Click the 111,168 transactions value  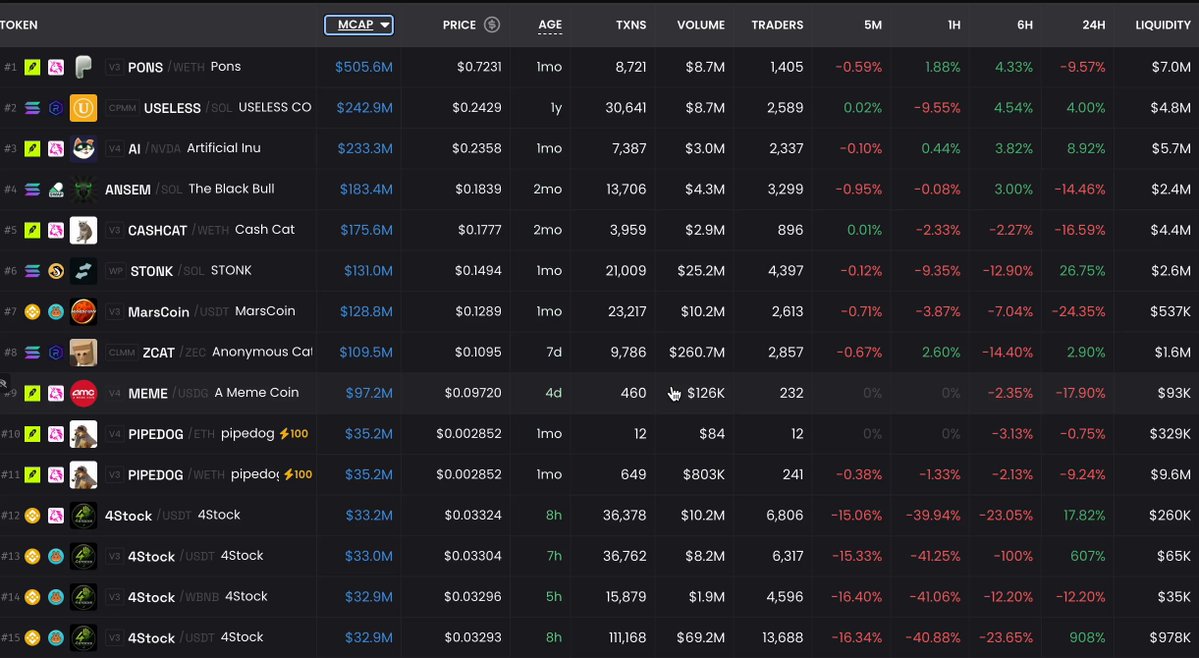point(624,637)
